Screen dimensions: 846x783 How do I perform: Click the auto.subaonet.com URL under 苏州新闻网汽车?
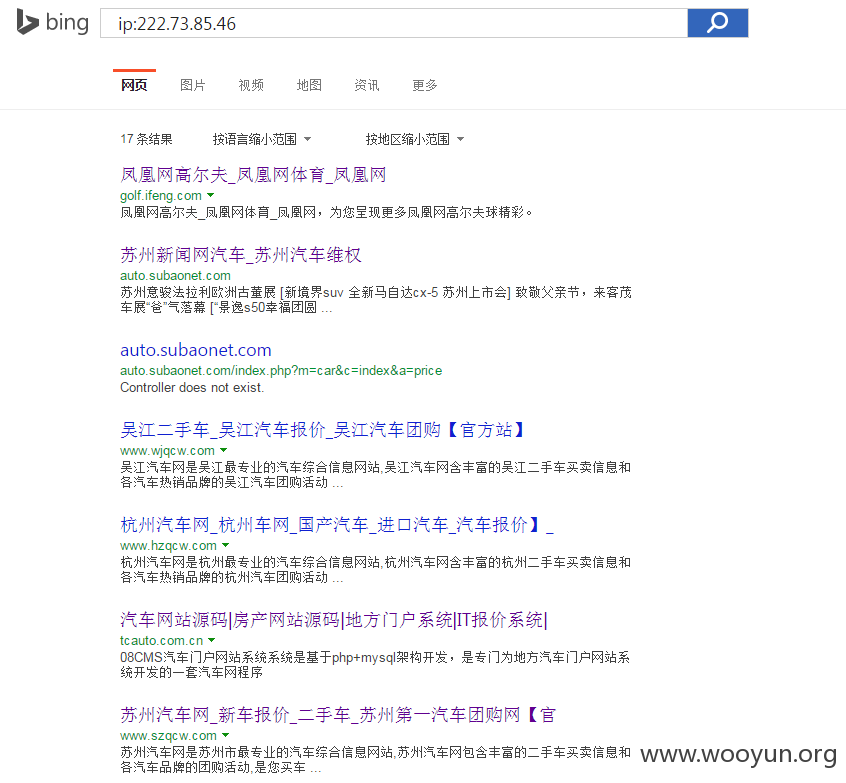pos(175,276)
